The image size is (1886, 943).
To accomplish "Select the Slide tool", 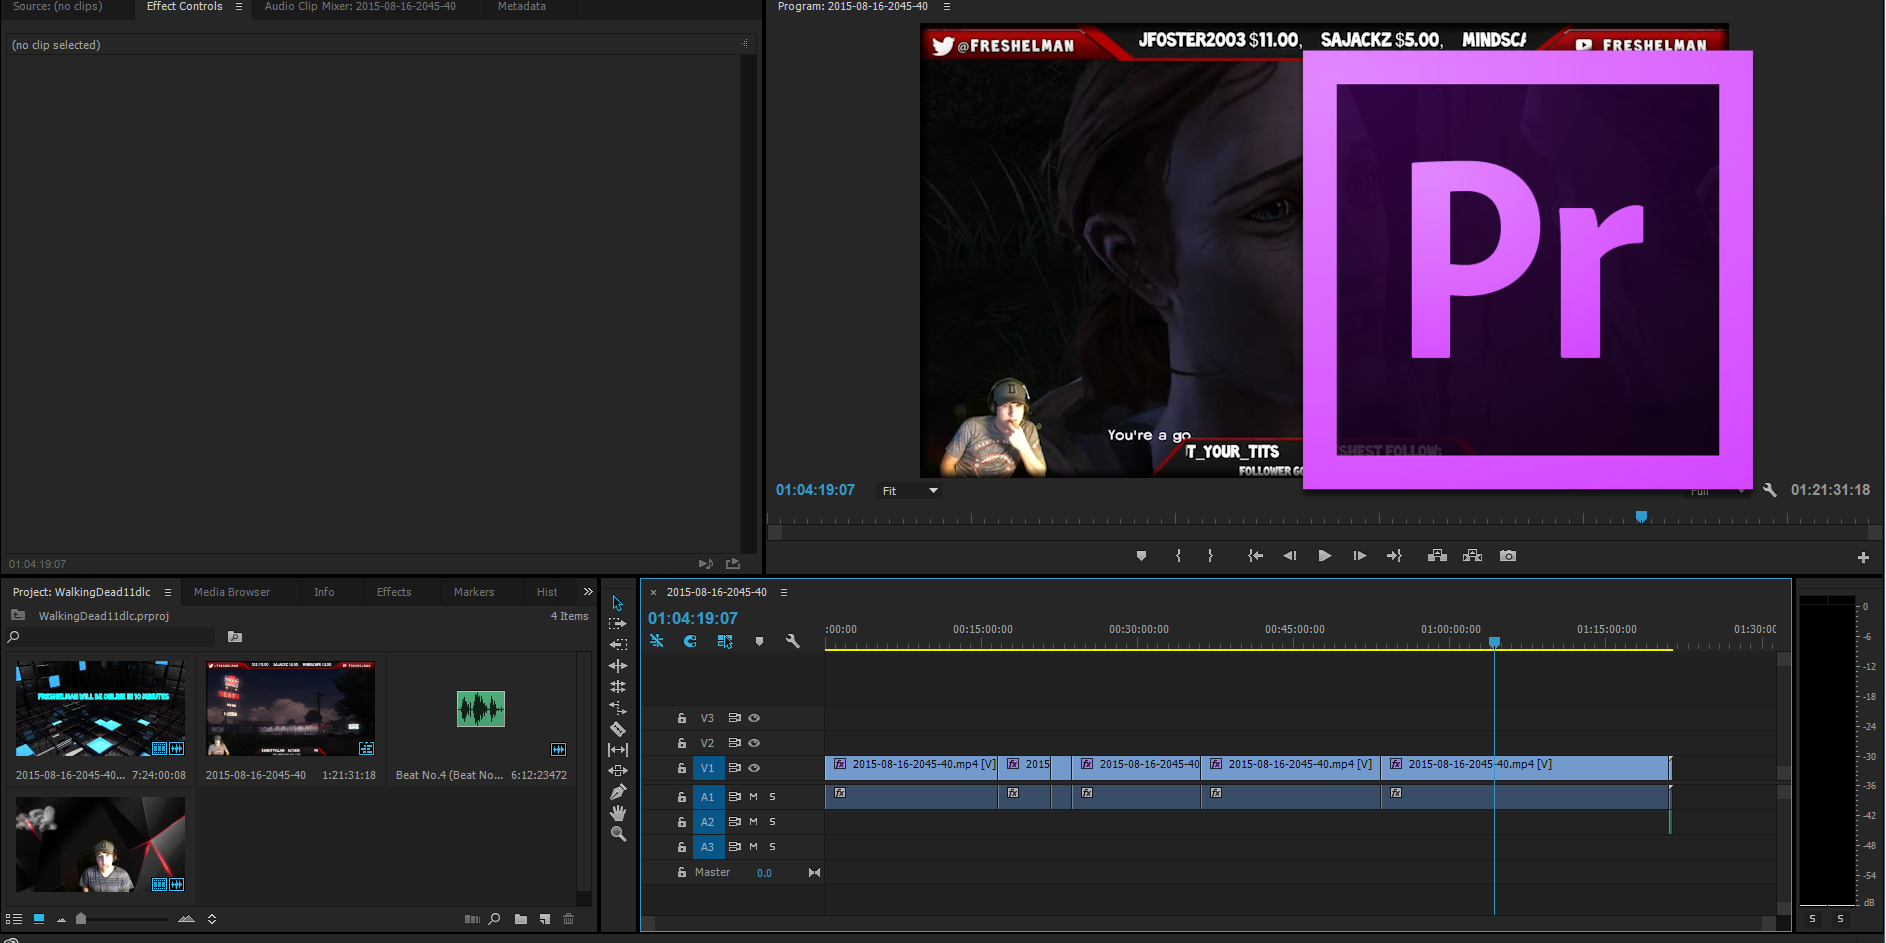I will tap(618, 771).
